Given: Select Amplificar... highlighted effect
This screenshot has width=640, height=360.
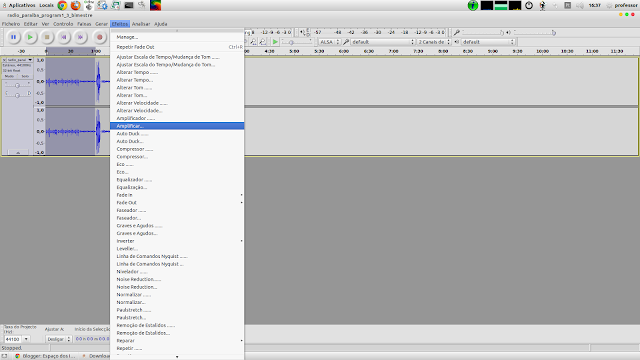Looking at the screenshot, I should 177,126.
